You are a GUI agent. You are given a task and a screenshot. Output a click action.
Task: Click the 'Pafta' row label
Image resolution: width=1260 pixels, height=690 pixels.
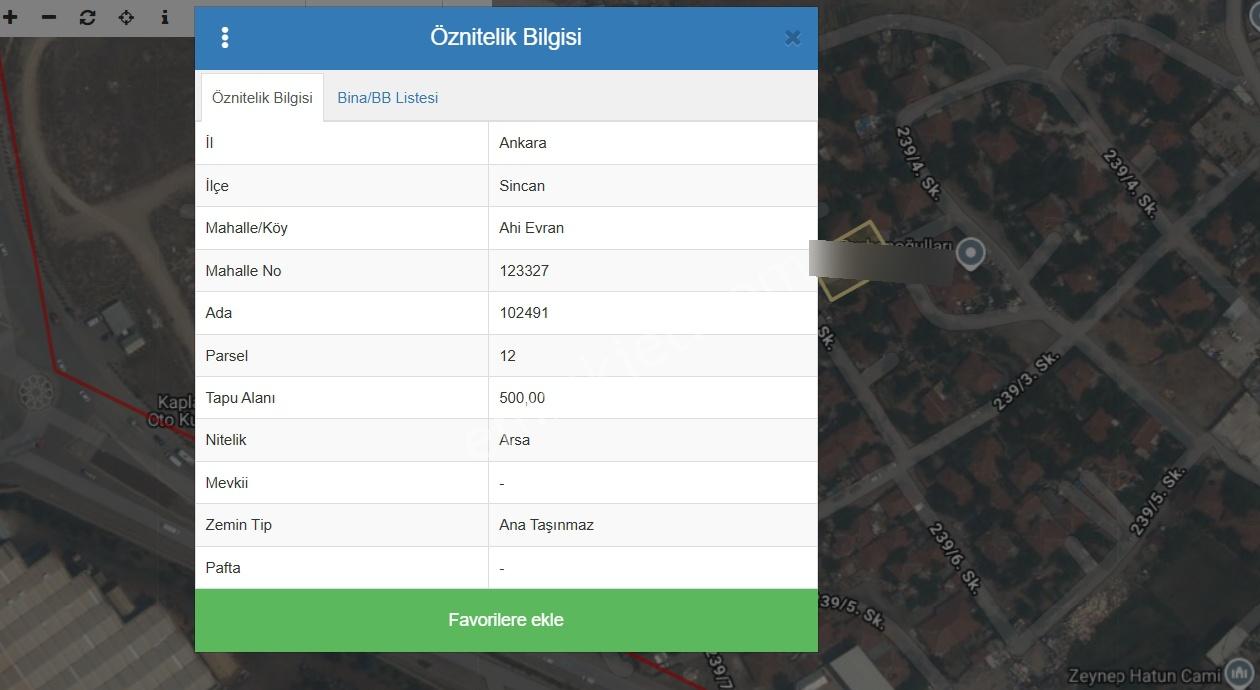pyautogui.click(x=222, y=568)
